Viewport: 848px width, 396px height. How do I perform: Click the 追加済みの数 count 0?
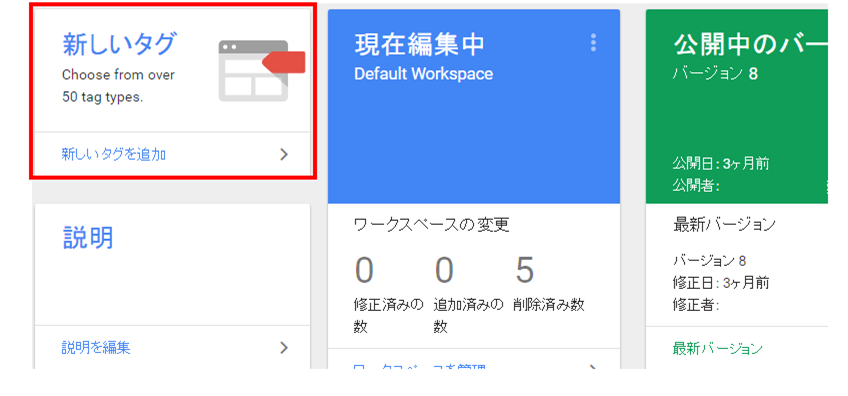(x=444, y=270)
